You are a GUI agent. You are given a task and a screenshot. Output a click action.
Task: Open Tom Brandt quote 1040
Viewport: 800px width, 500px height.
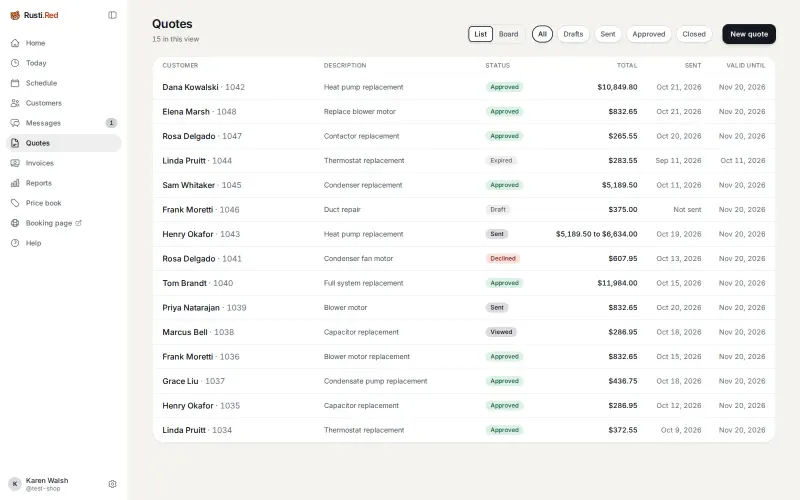click(x=464, y=283)
